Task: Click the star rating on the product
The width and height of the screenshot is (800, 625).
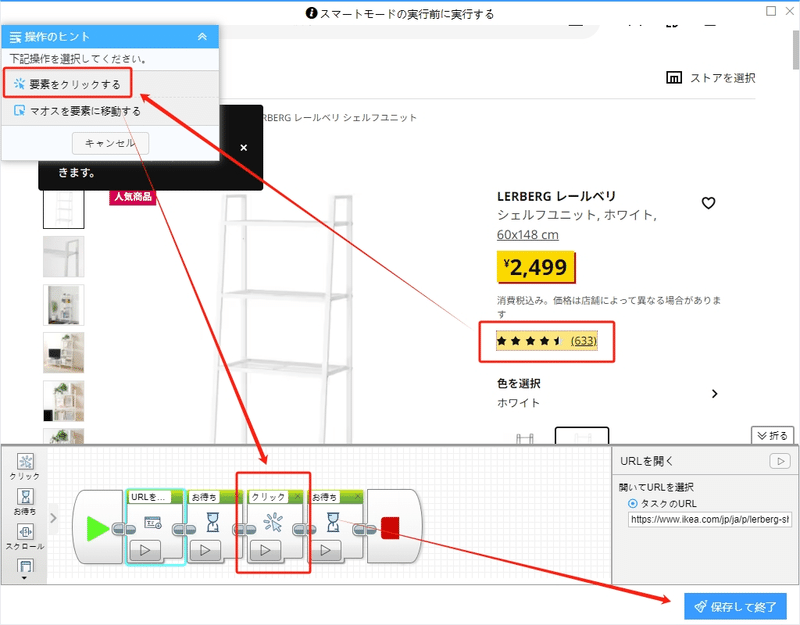Action: click(x=529, y=341)
